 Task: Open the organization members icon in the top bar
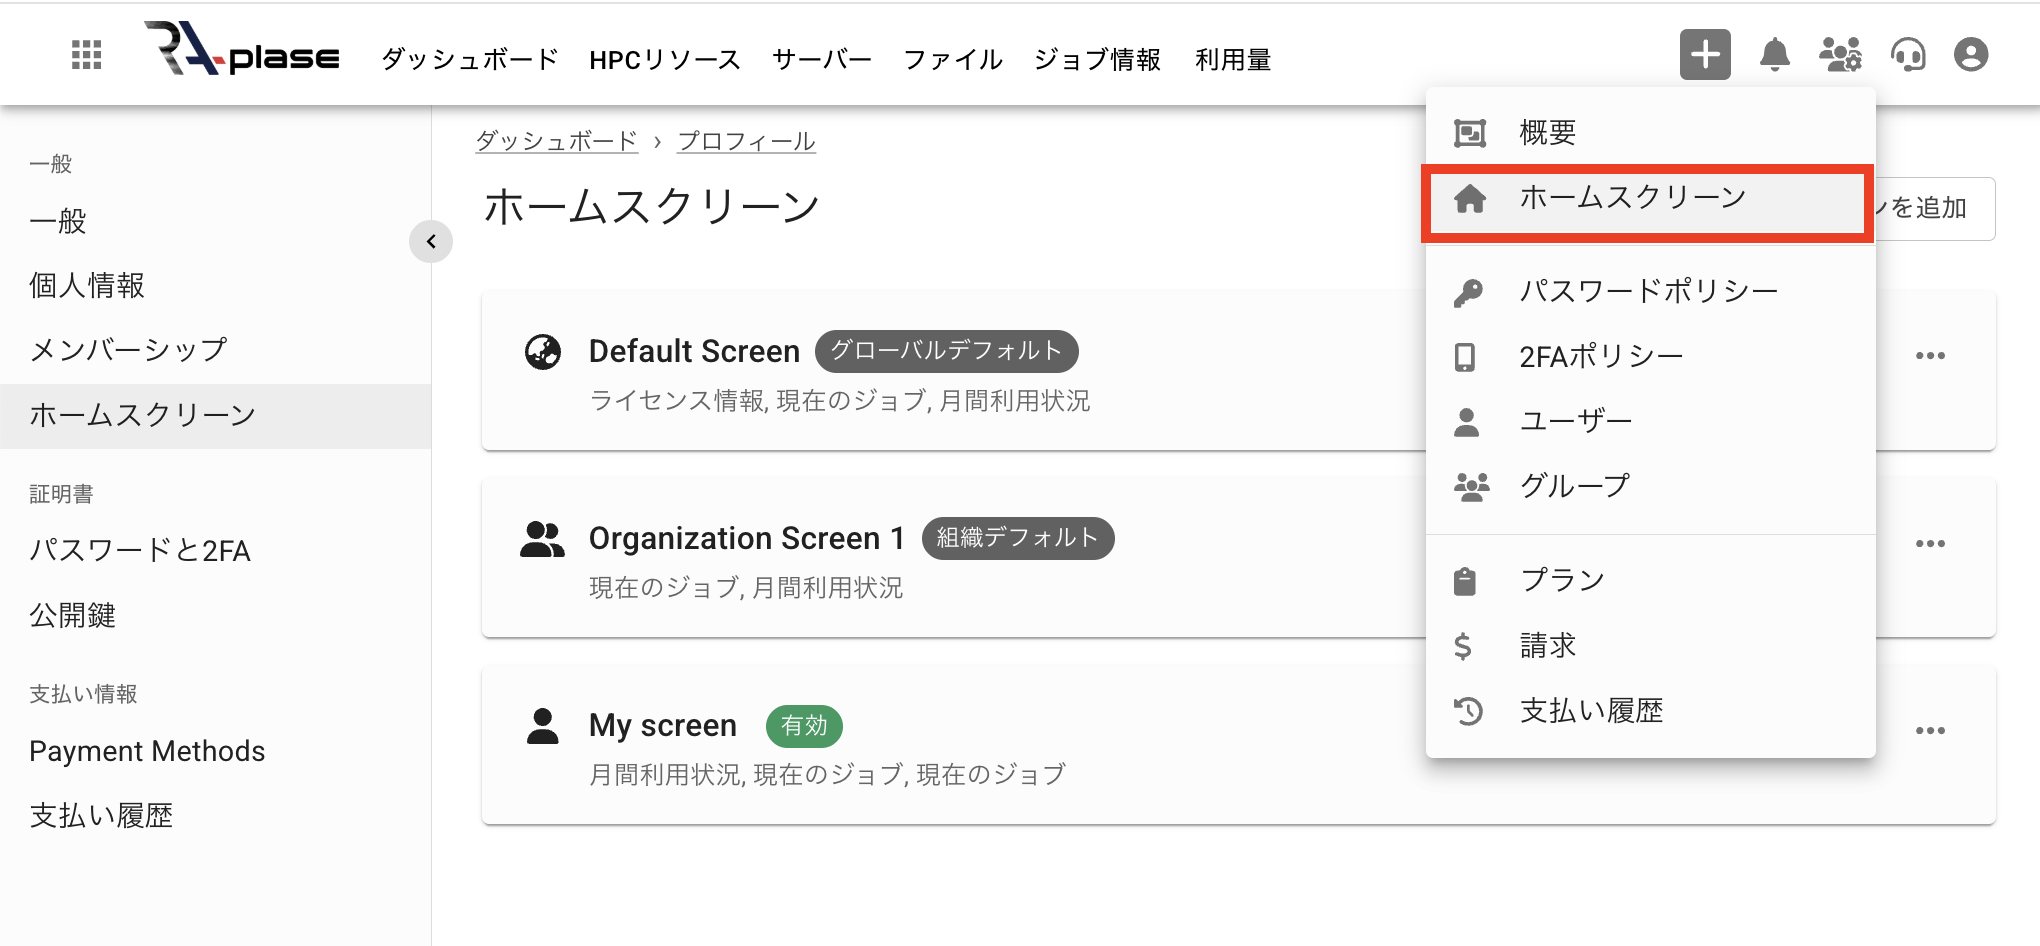click(1841, 55)
